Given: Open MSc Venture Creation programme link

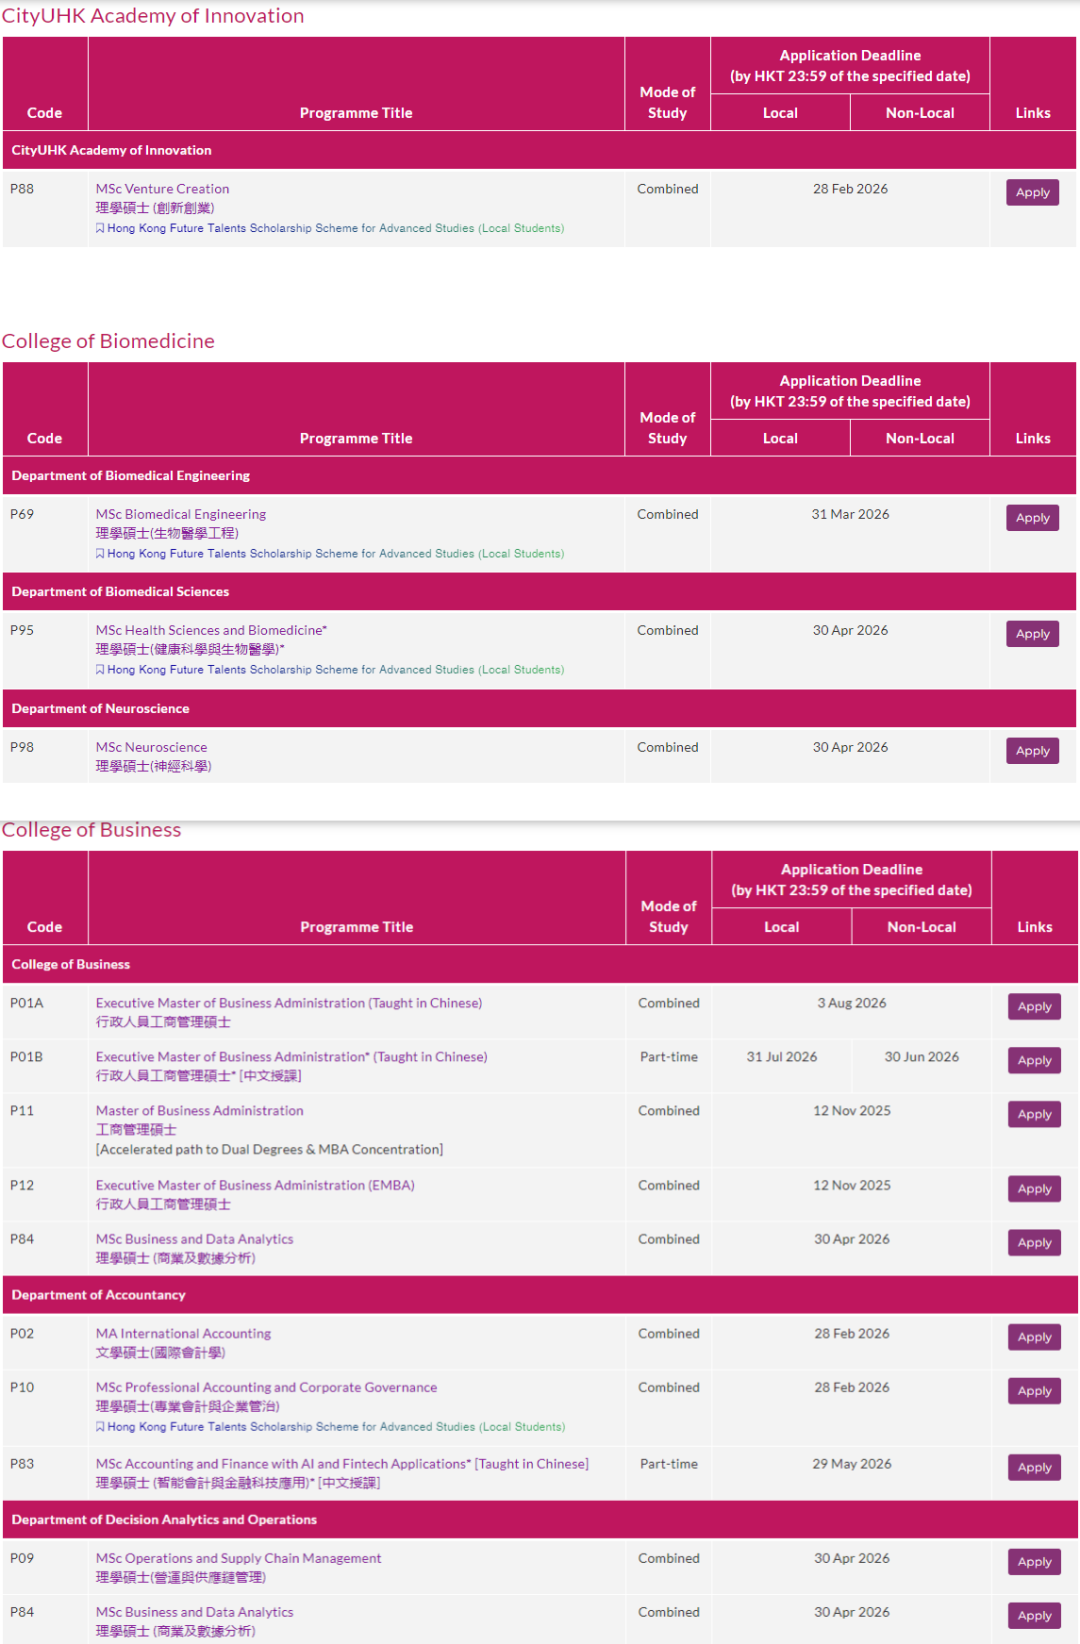Looking at the screenshot, I should pyautogui.click(x=162, y=189).
